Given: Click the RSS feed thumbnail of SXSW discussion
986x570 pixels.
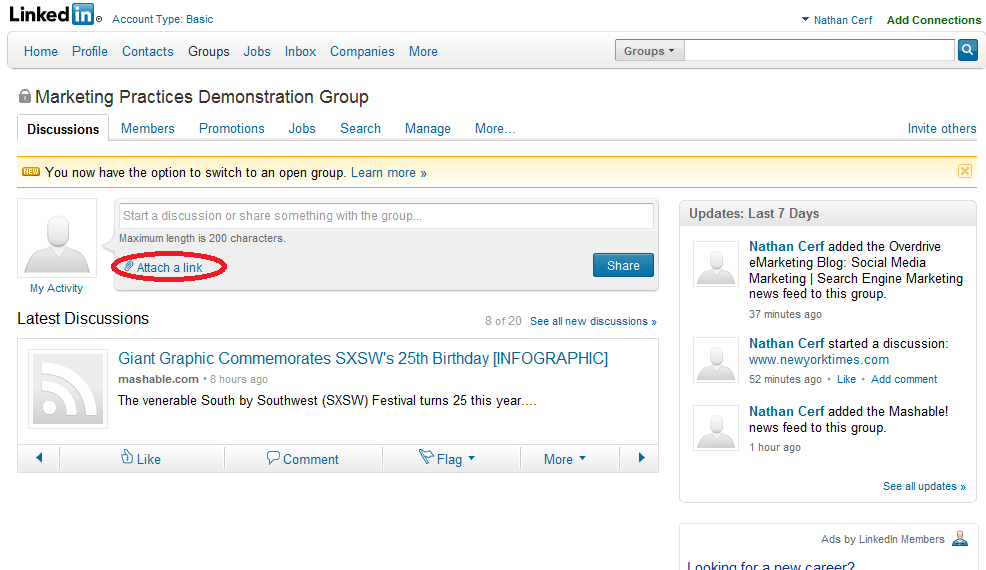Looking at the screenshot, I should tap(68, 389).
